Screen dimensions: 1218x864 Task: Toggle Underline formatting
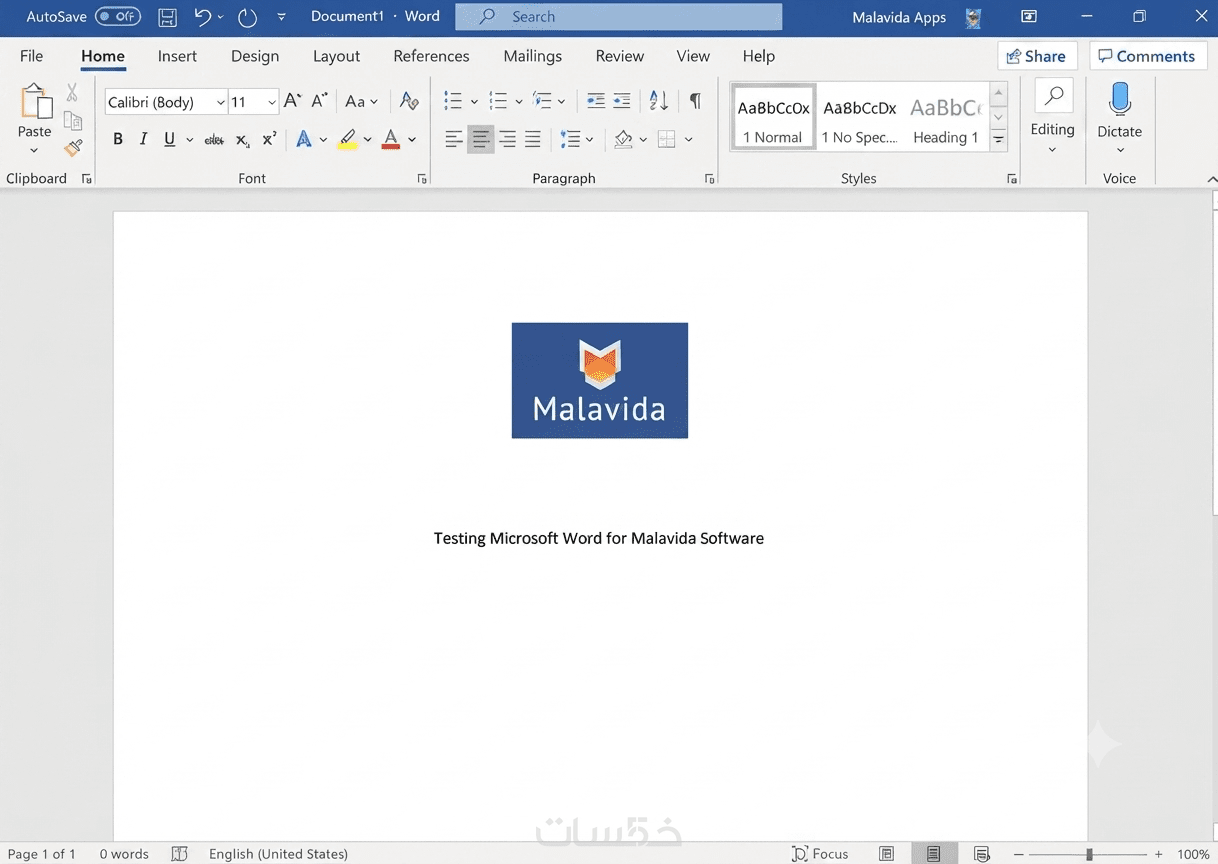click(x=169, y=140)
